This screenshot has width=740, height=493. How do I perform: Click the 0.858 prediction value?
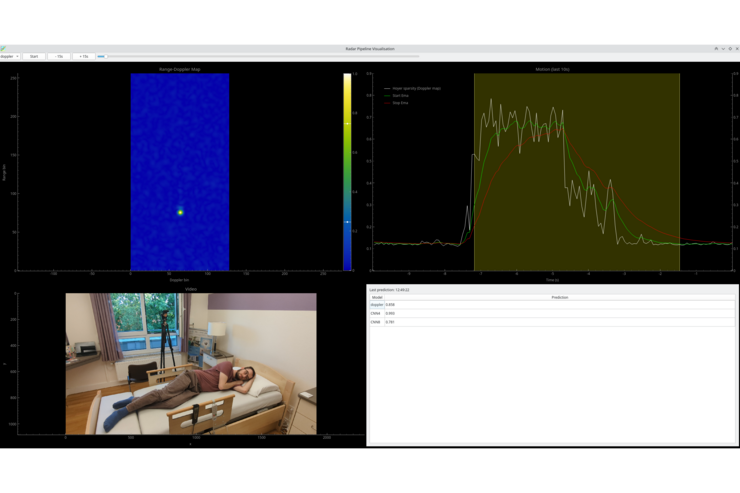[x=390, y=305]
